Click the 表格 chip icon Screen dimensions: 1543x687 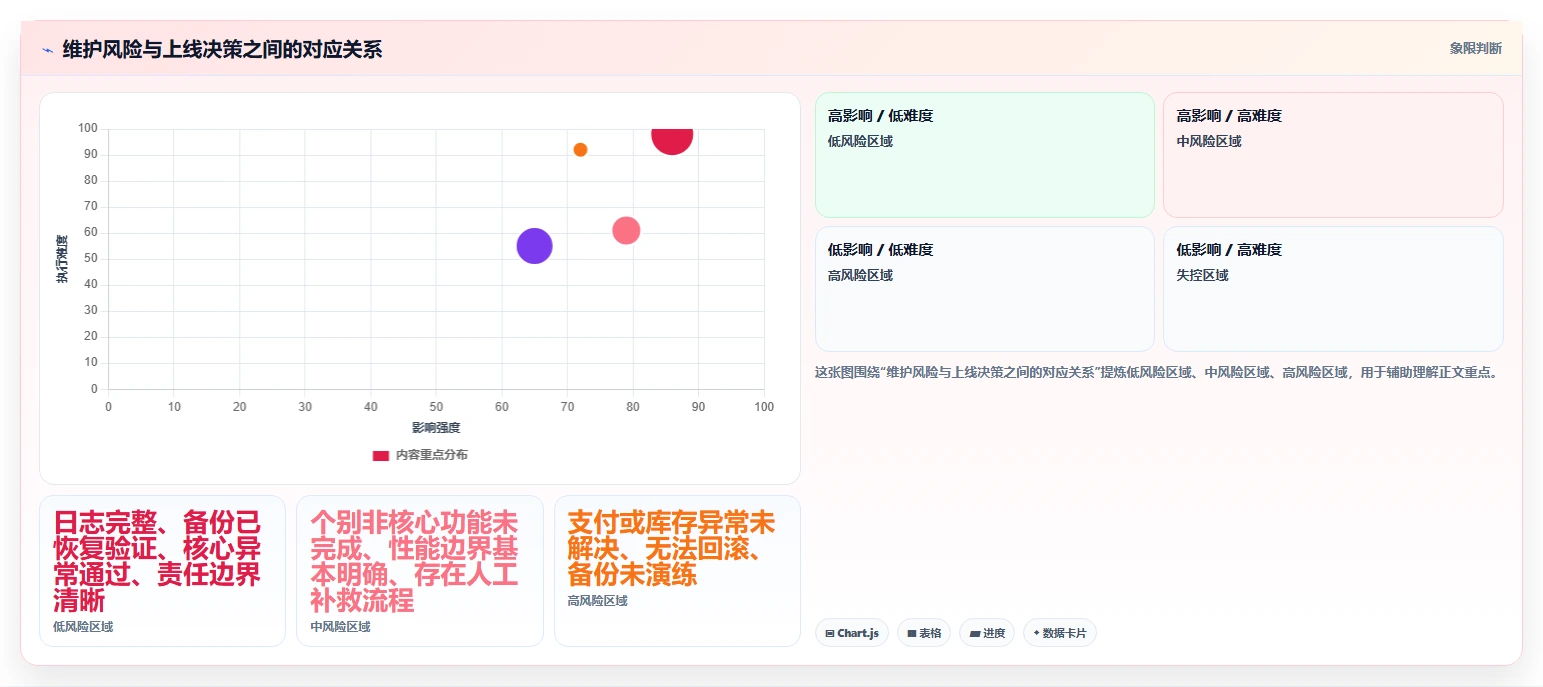[x=912, y=633]
